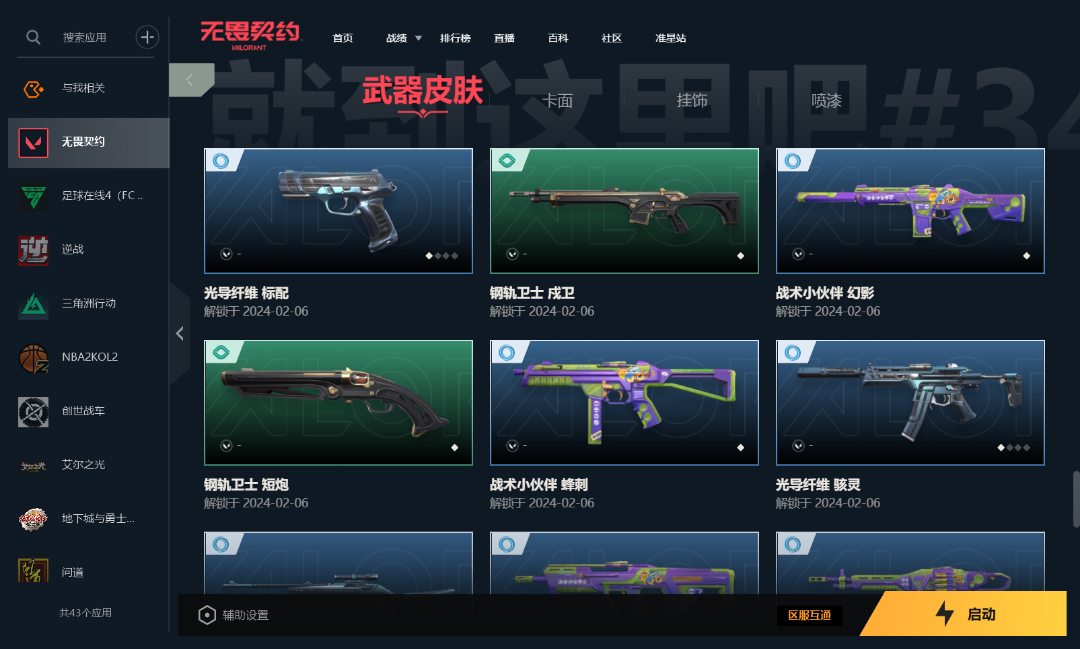1080x649 pixels.
Task: Go back using the grey arrow tab
Action: click(x=190, y=80)
